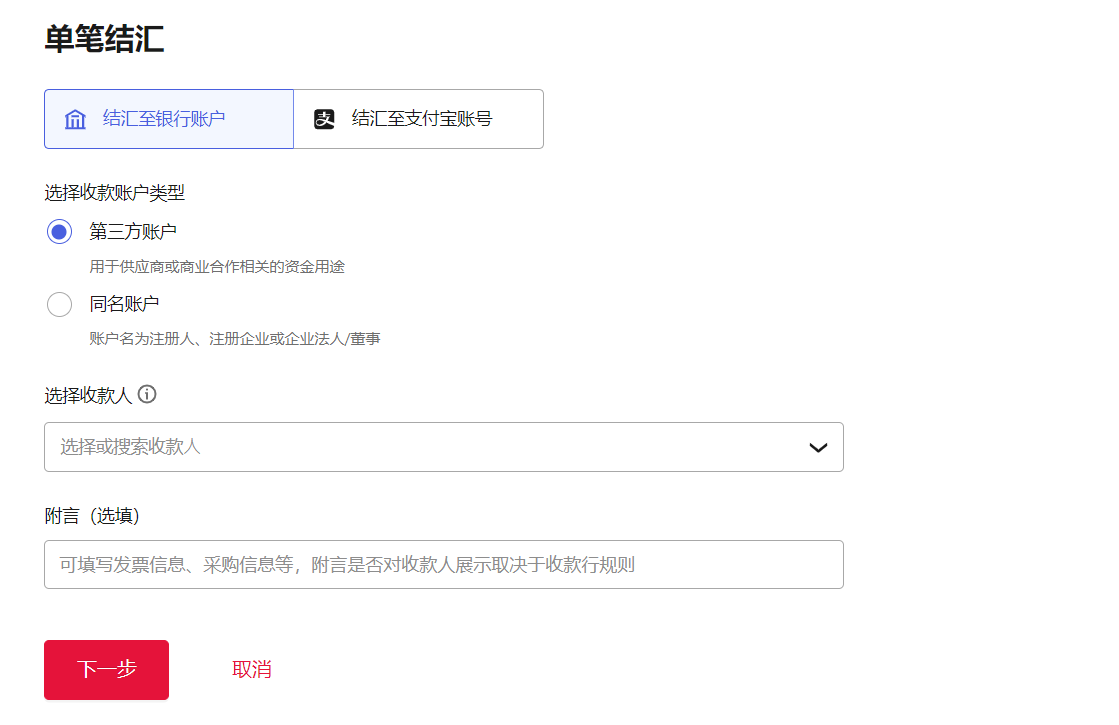The width and height of the screenshot is (1119, 725).
Task: Click the 取消 link to cancel
Action: pyautogui.click(x=251, y=669)
